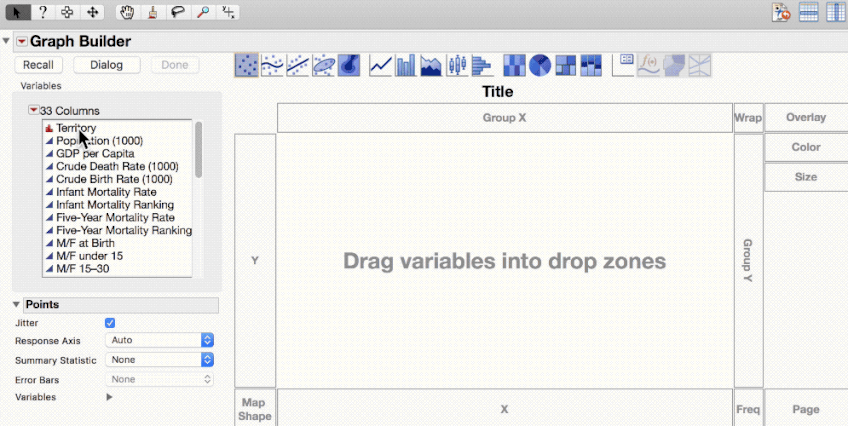Choose the Ellipse element icon
The image size is (848, 426).
[x=323, y=65]
